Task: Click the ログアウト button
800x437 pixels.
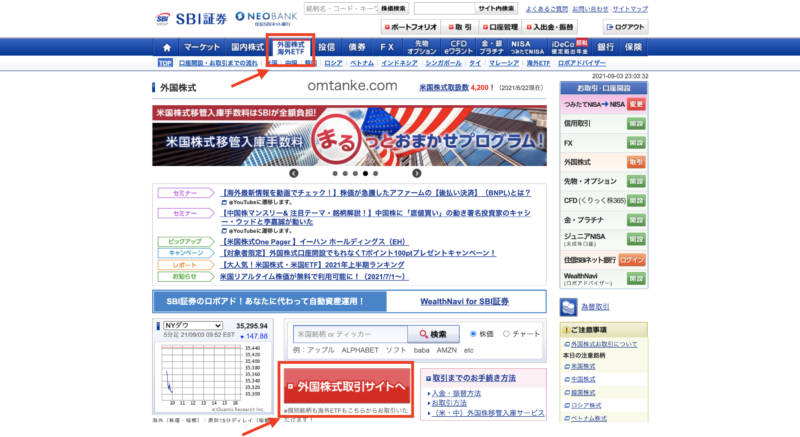Action: point(625,27)
